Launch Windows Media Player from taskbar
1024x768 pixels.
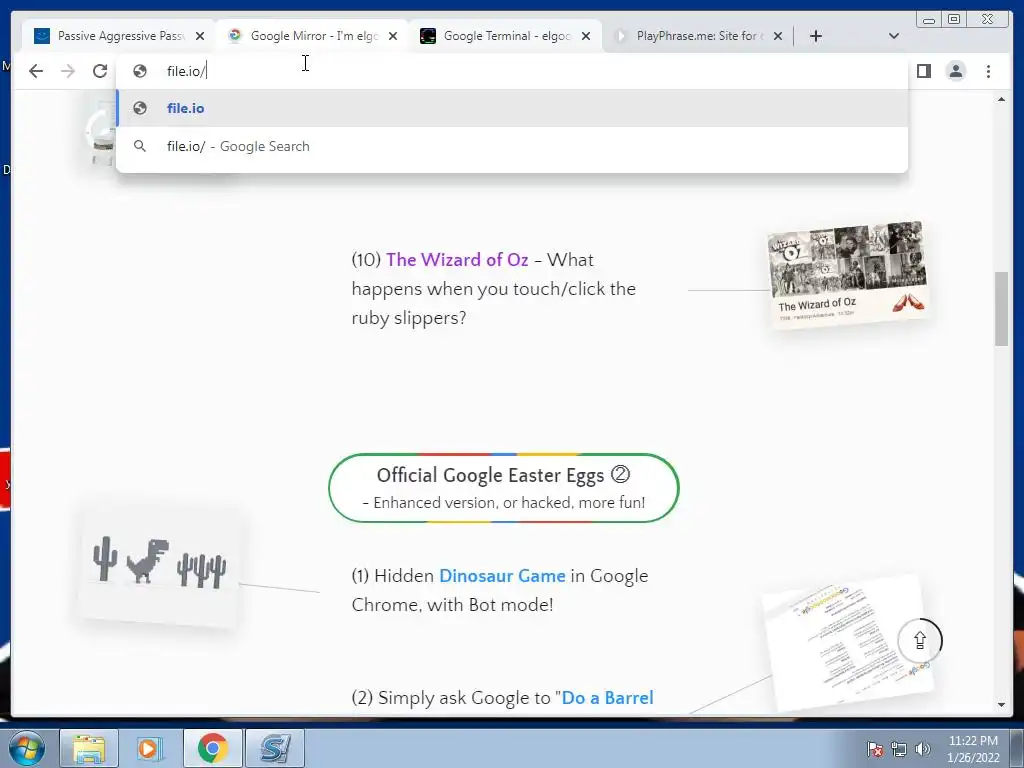[150, 748]
